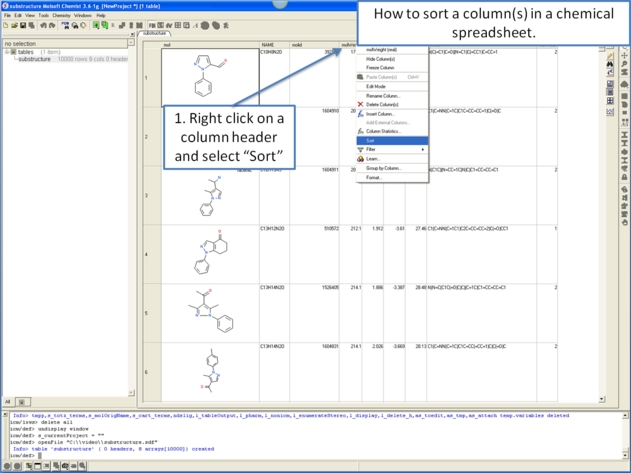This screenshot has width=631, height=473.
Task: Select the substructure table in the tree
Action: [34, 59]
